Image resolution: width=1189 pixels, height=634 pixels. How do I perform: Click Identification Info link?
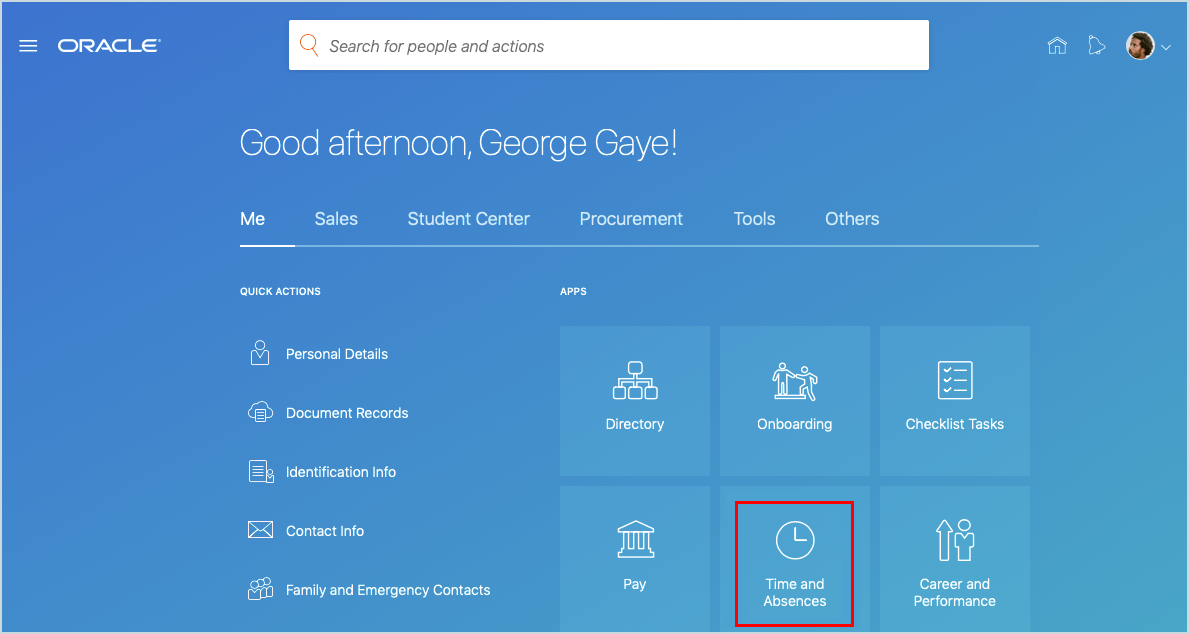[x=340, y=472]
